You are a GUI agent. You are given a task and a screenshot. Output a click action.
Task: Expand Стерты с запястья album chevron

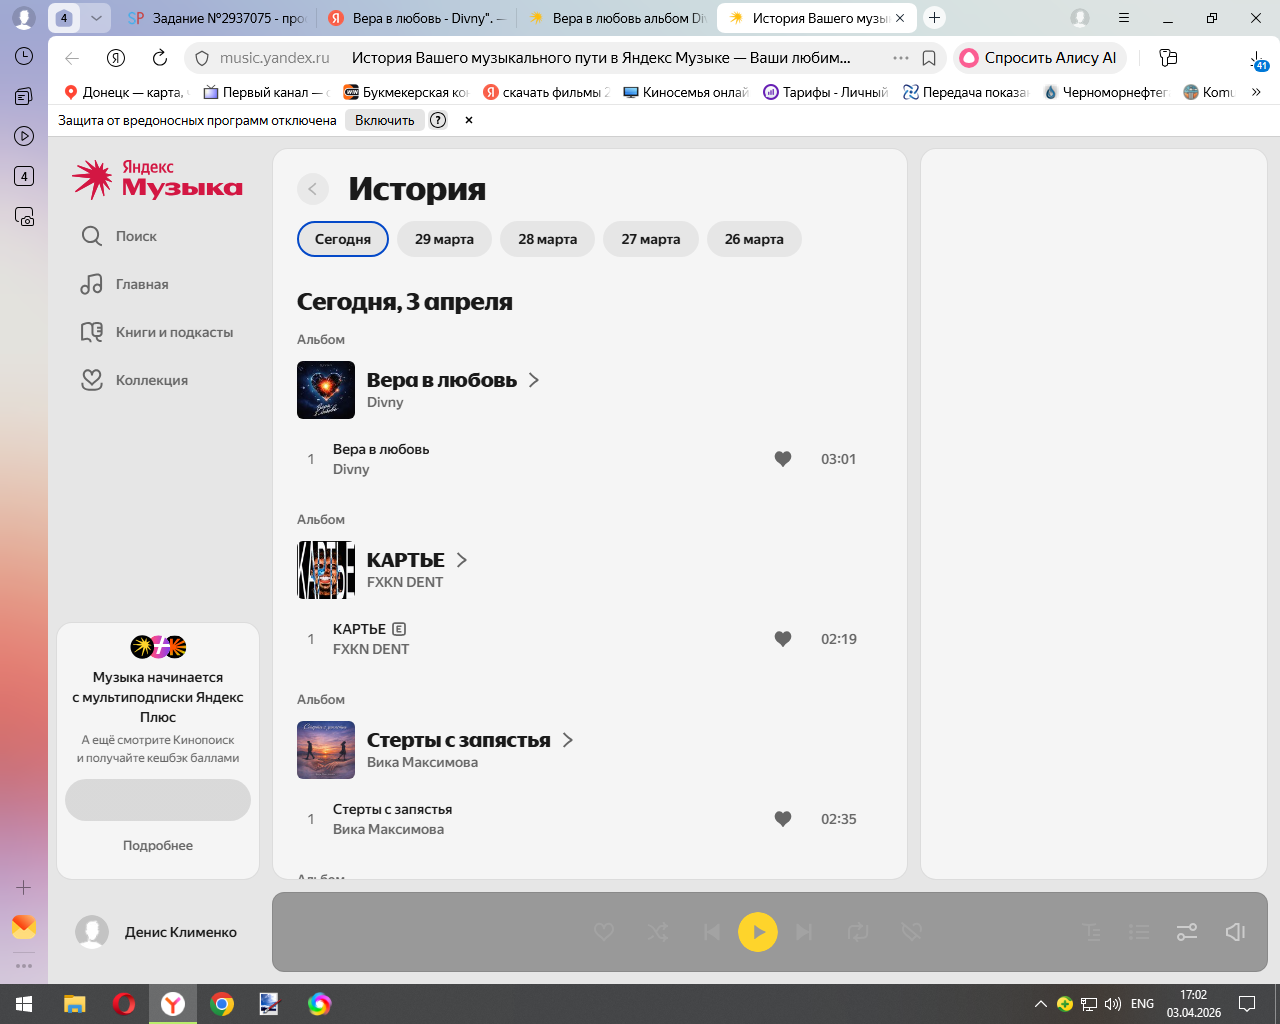pos(568,740)
